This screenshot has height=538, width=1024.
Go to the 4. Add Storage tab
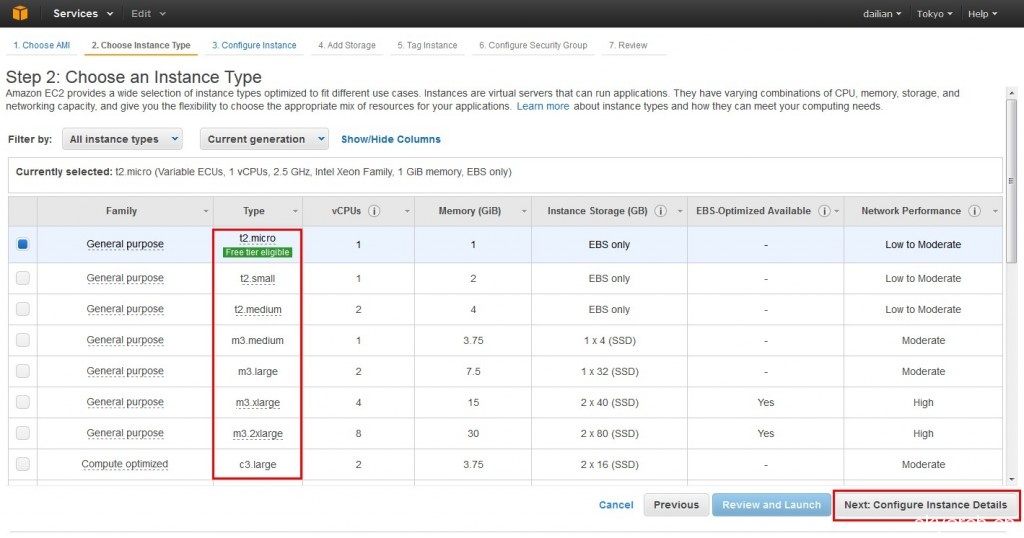coord(347,45)
